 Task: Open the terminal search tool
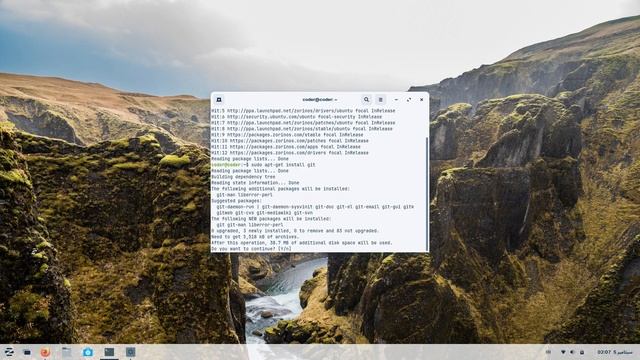pos(366,100)
